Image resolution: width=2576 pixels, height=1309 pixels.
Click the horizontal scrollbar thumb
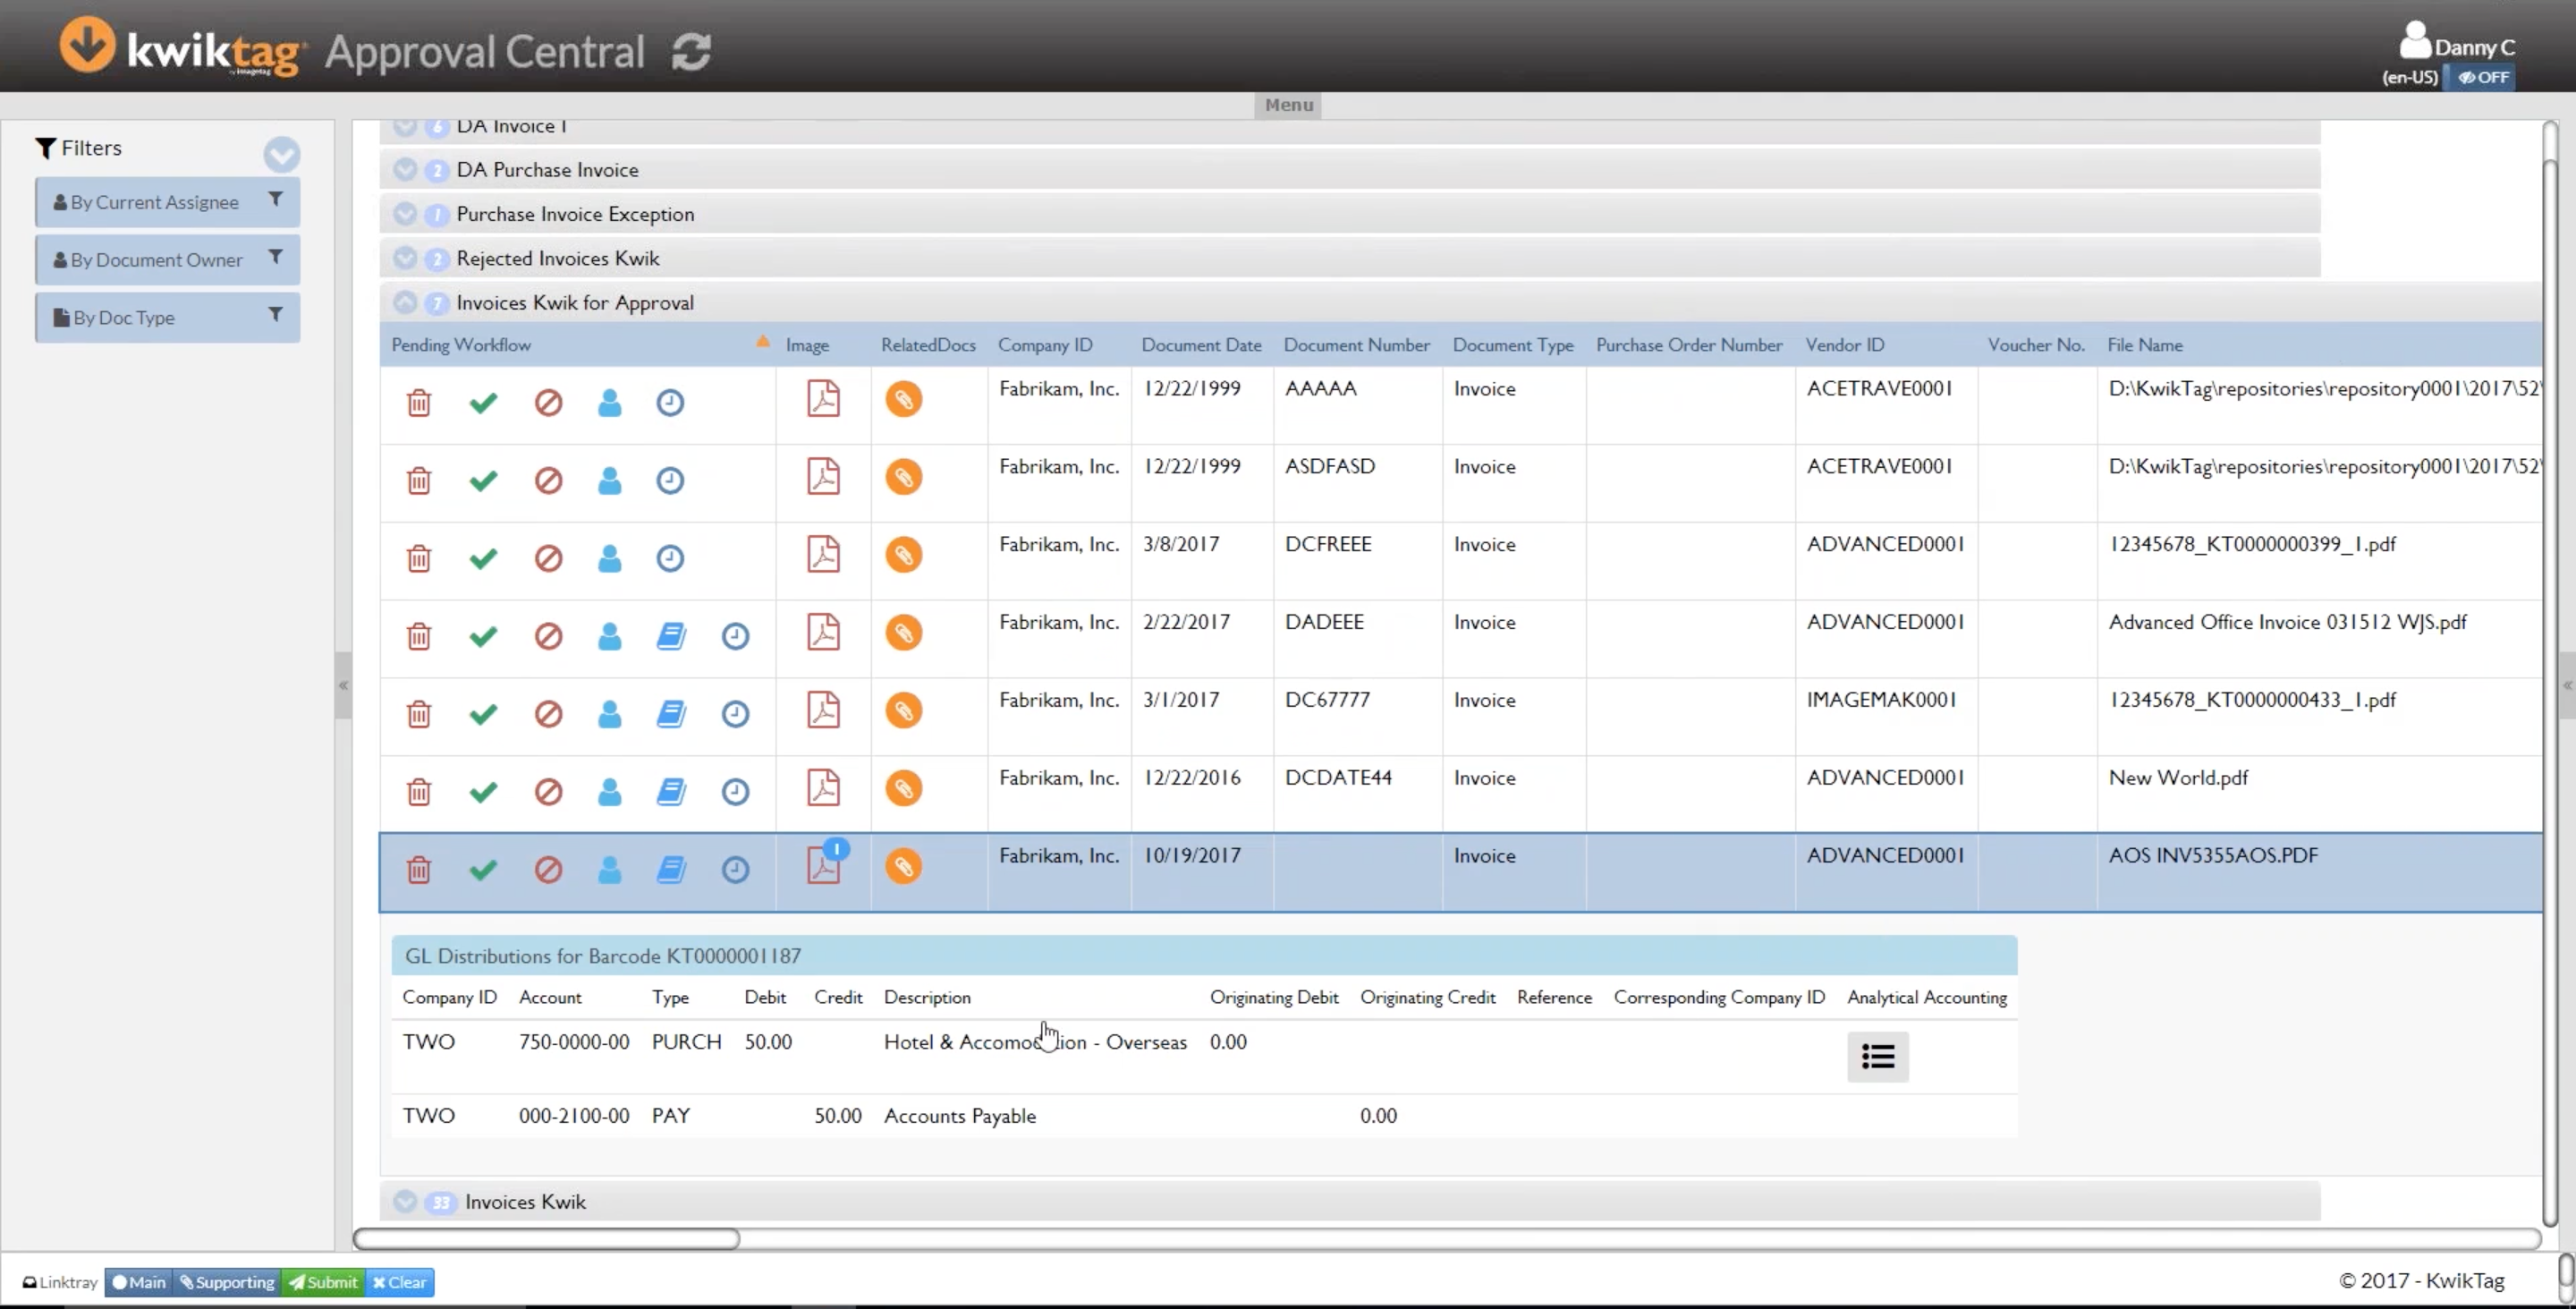(x=546, y=1239)
